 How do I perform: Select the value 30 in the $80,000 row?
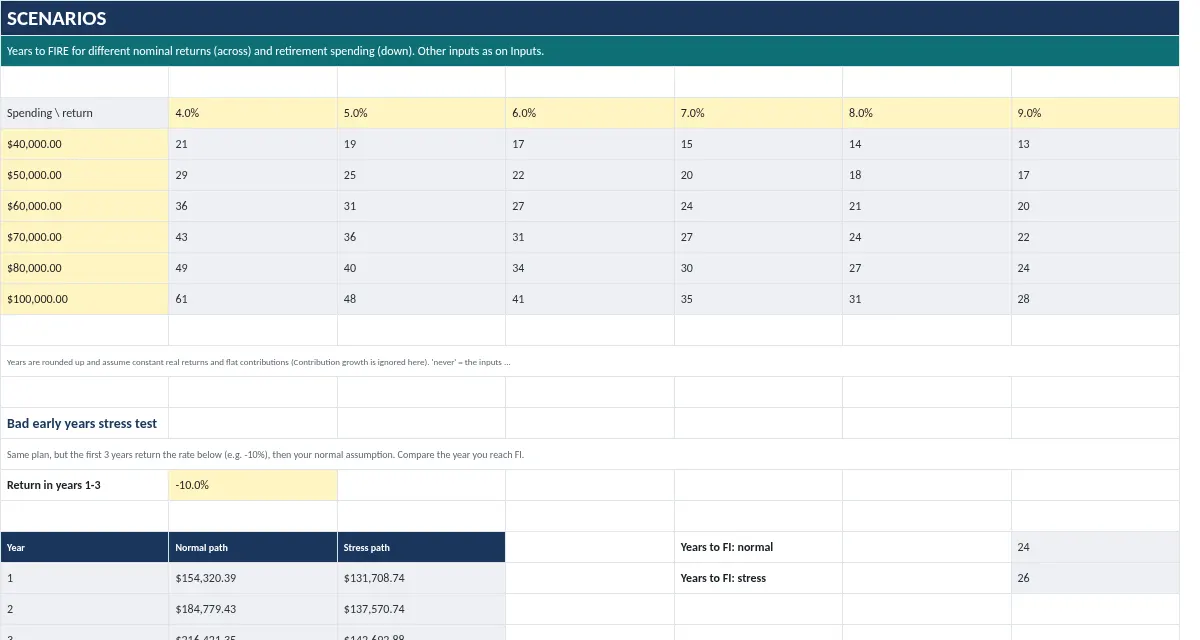pos(759,268)
